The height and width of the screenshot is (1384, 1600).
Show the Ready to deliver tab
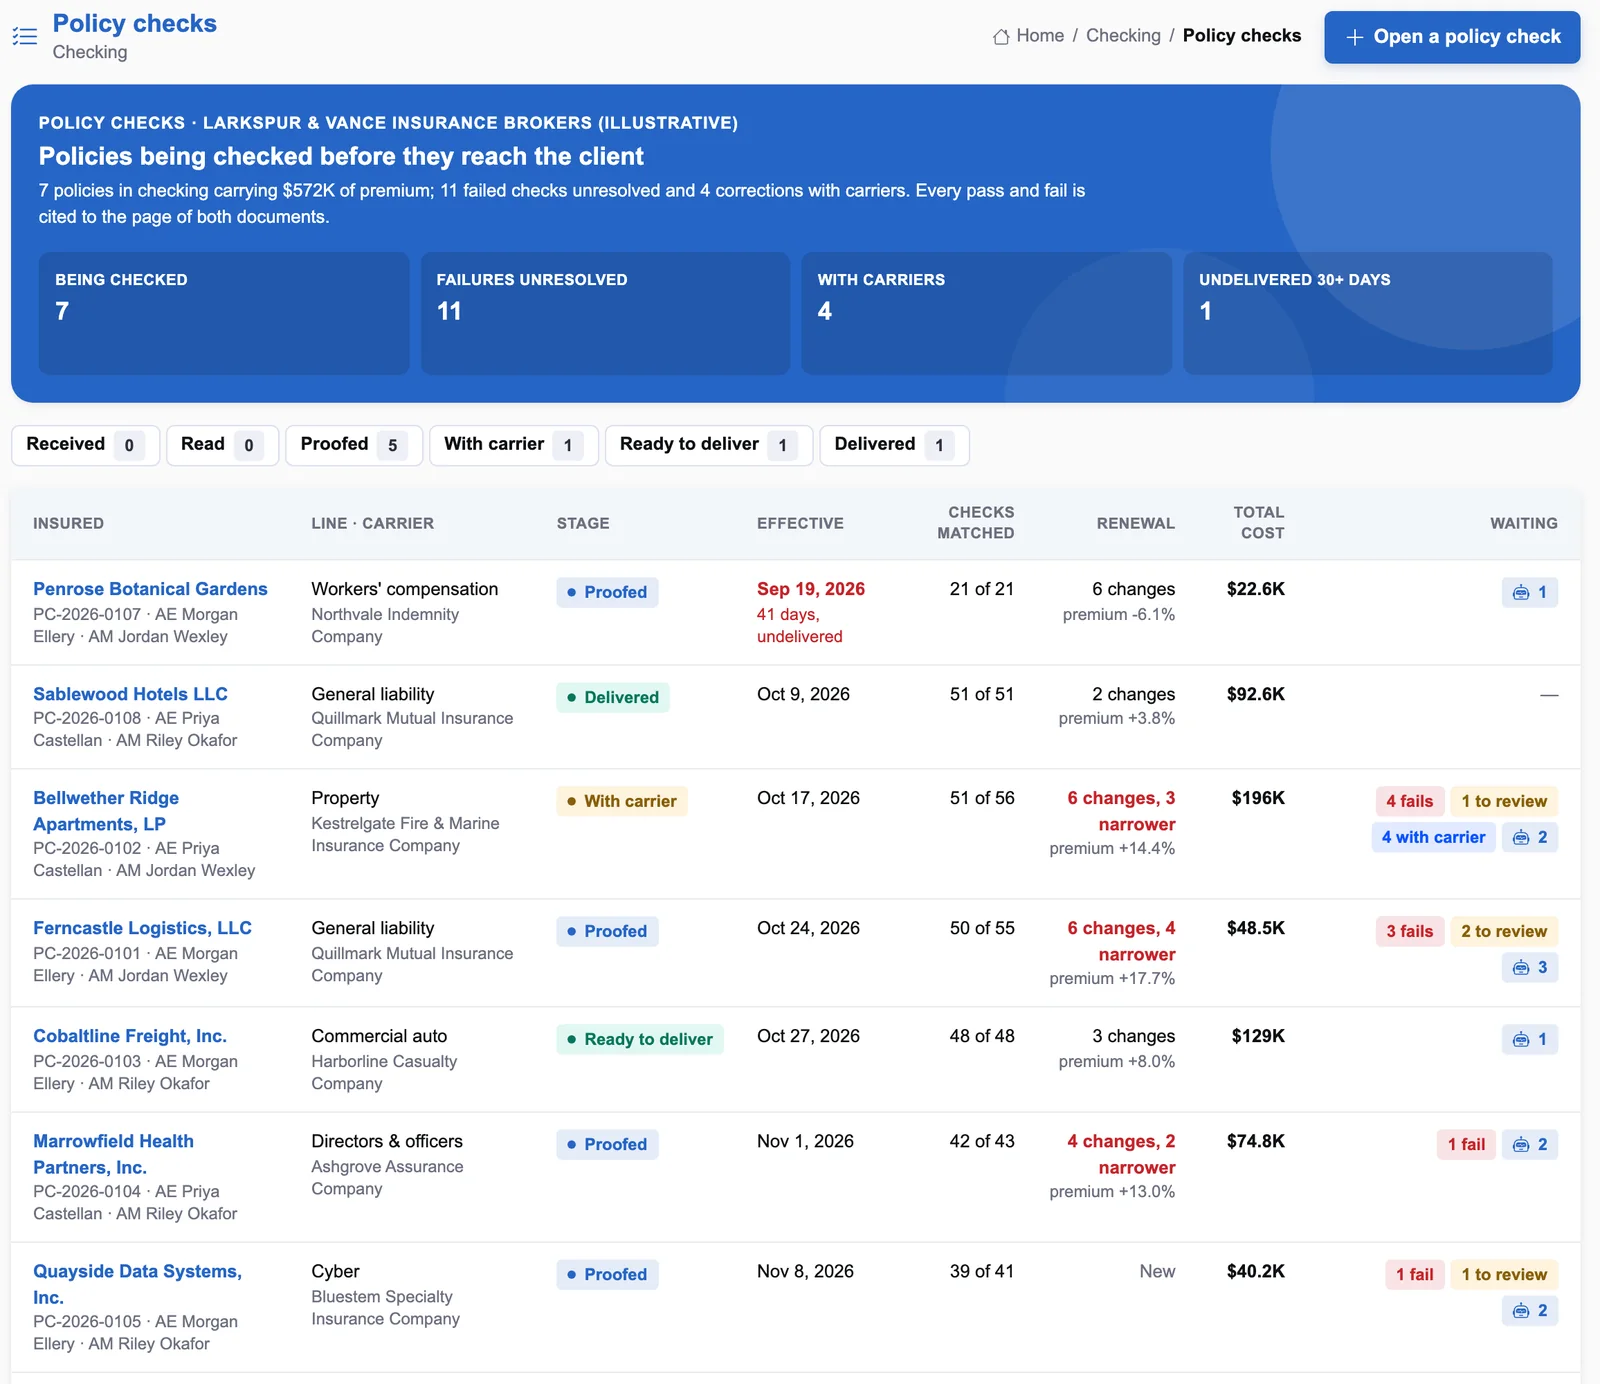pos(709,445)
